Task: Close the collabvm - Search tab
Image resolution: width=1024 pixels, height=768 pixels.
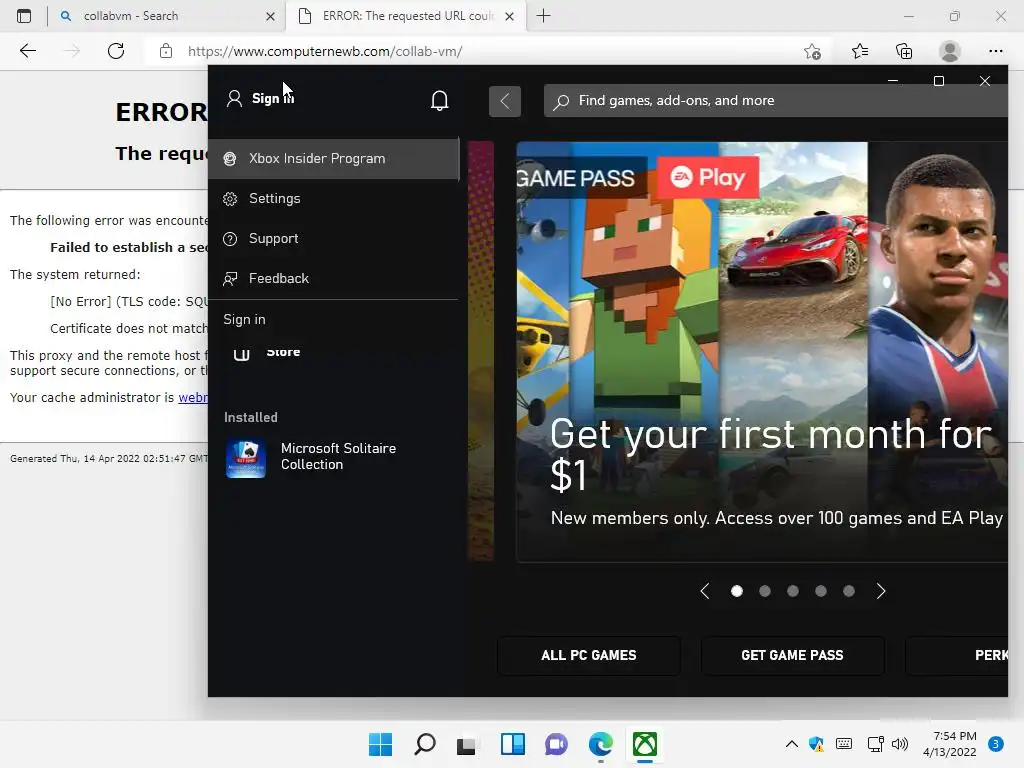Action: (x=270, y=16)
